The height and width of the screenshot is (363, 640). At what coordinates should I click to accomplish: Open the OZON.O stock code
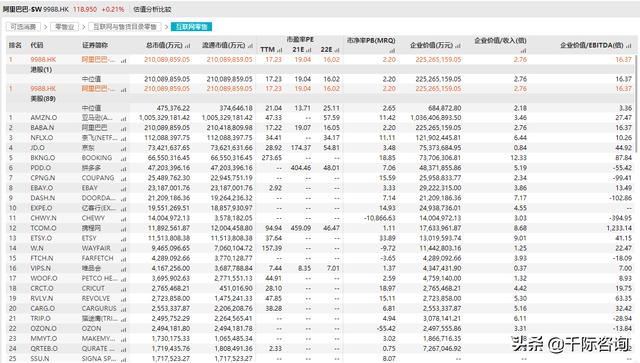pos(44,329)
